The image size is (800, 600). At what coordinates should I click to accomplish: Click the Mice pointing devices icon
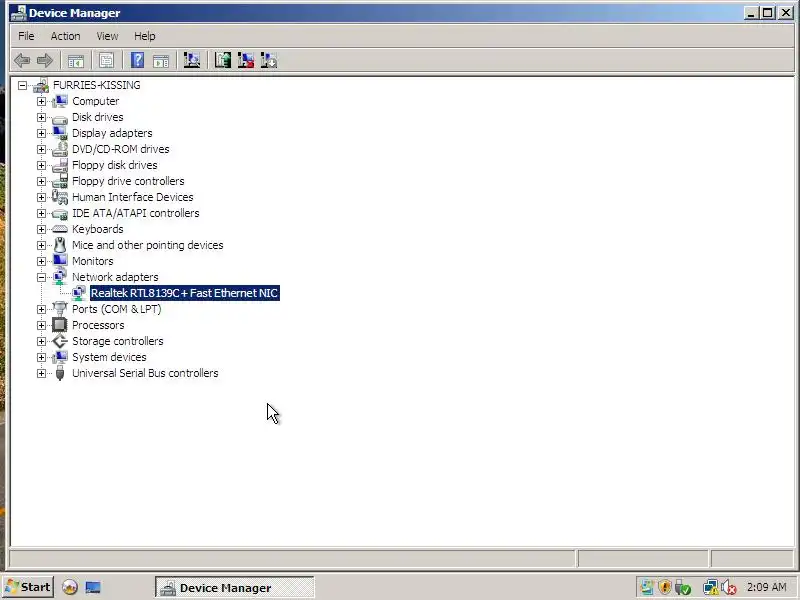pyautogui.click(x=60, y=245)
